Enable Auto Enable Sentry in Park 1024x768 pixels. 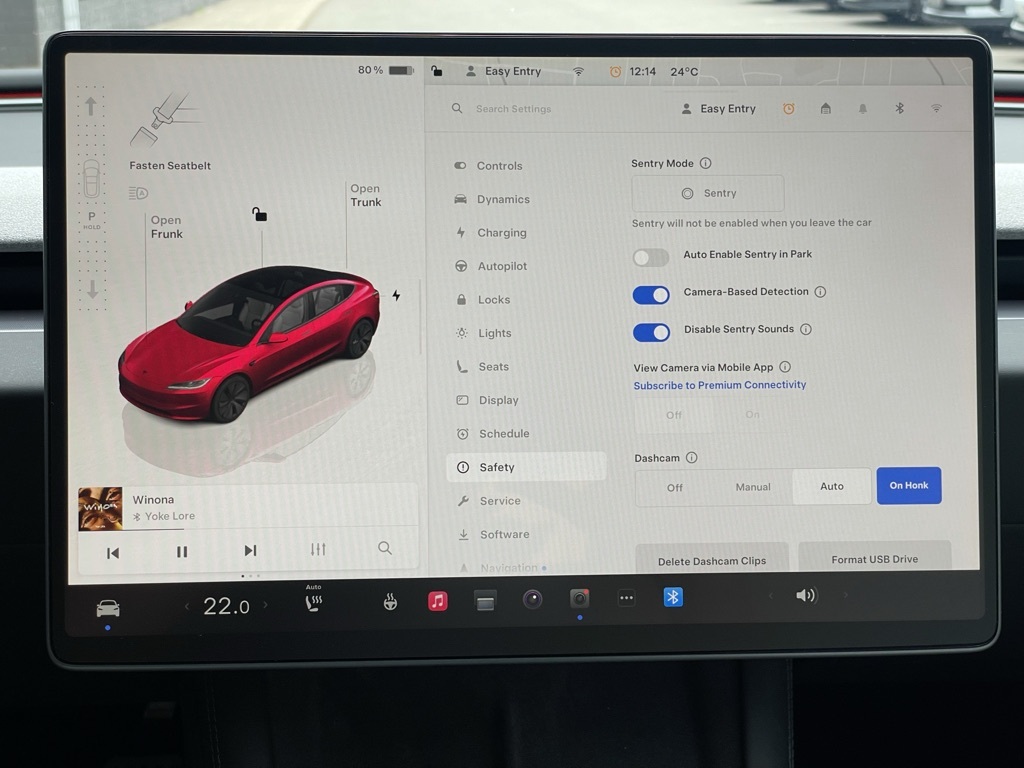651,258
